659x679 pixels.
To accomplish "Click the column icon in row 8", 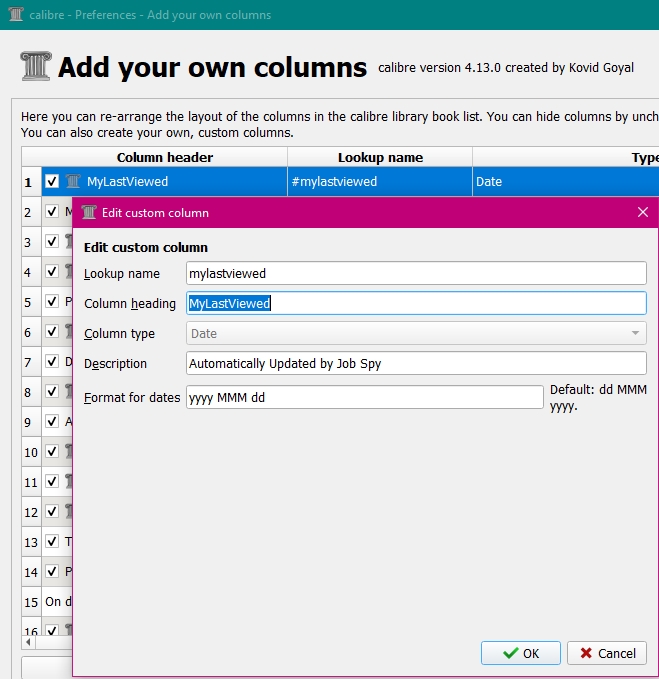I will coord(68,392).
